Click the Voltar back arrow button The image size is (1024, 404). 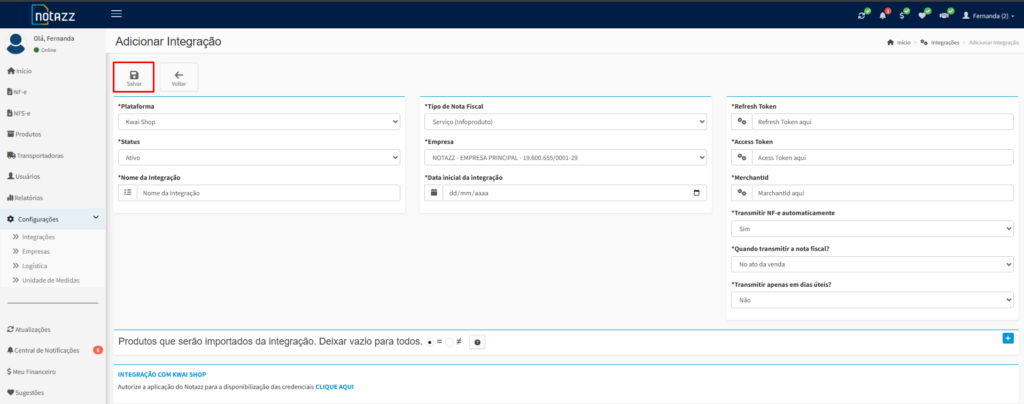point(179,77)
